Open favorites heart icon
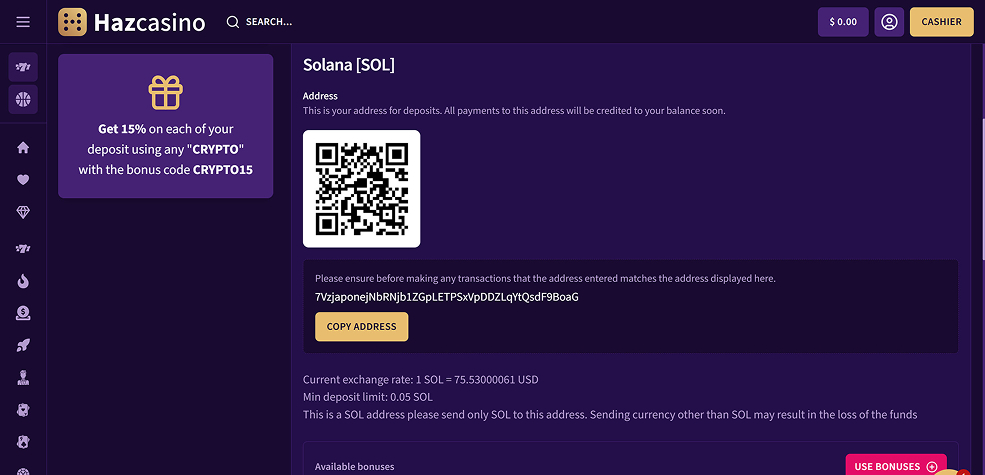 (x=23, y=180)
